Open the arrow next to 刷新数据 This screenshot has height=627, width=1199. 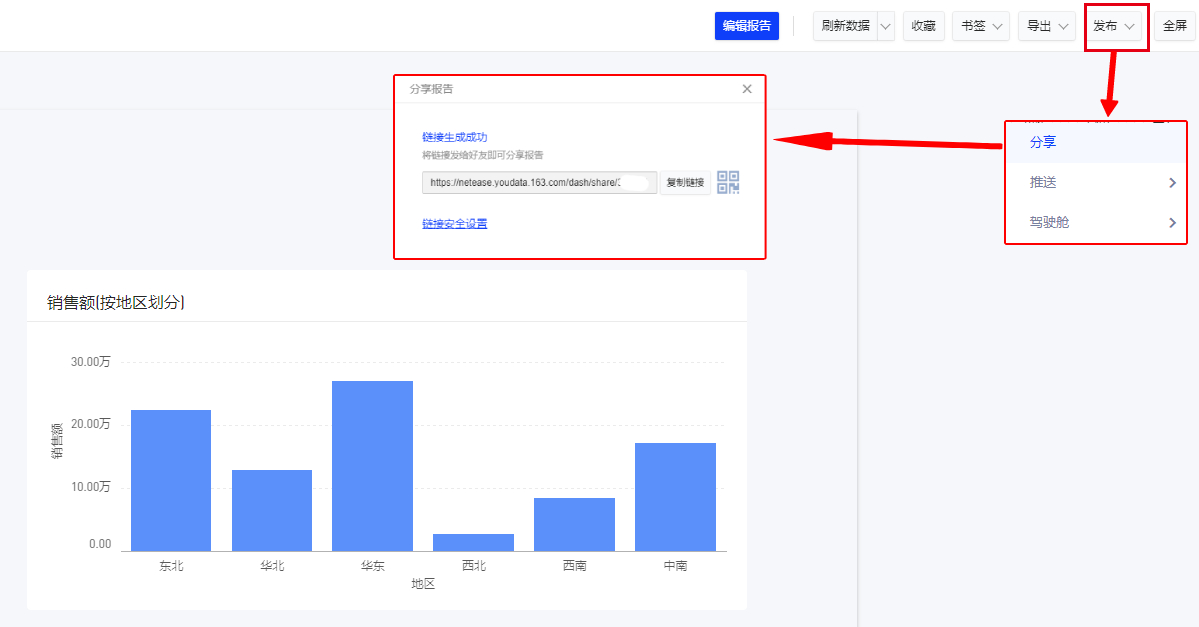coord(886,27)
